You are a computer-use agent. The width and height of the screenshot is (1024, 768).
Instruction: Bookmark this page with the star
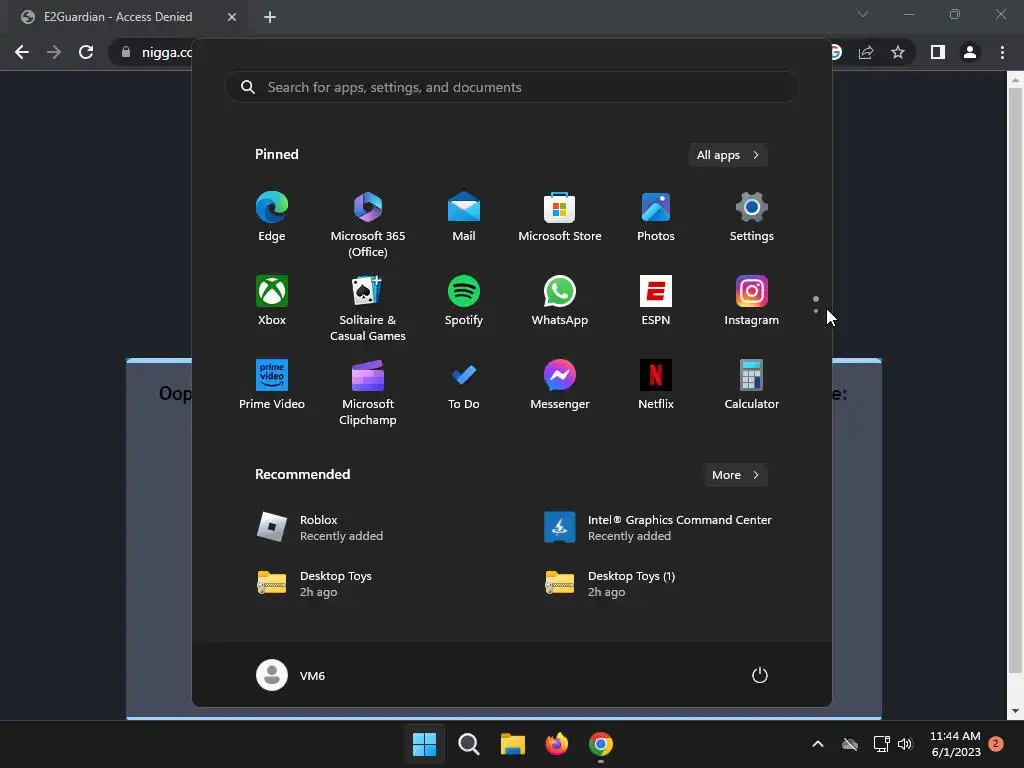tap(898, 52)
